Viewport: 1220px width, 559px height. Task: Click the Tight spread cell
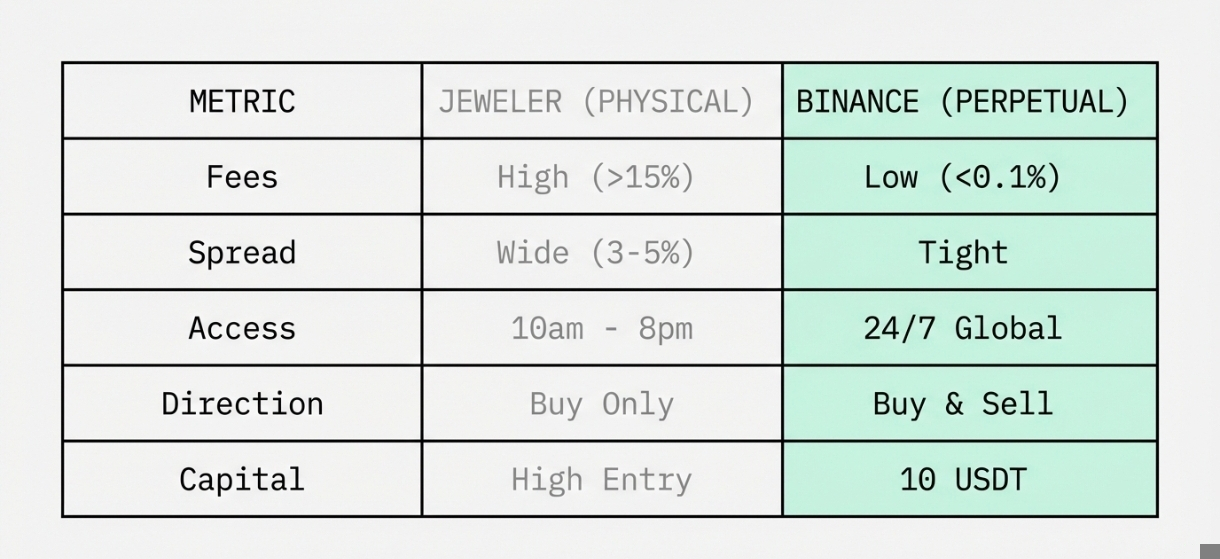click(962, 252)
